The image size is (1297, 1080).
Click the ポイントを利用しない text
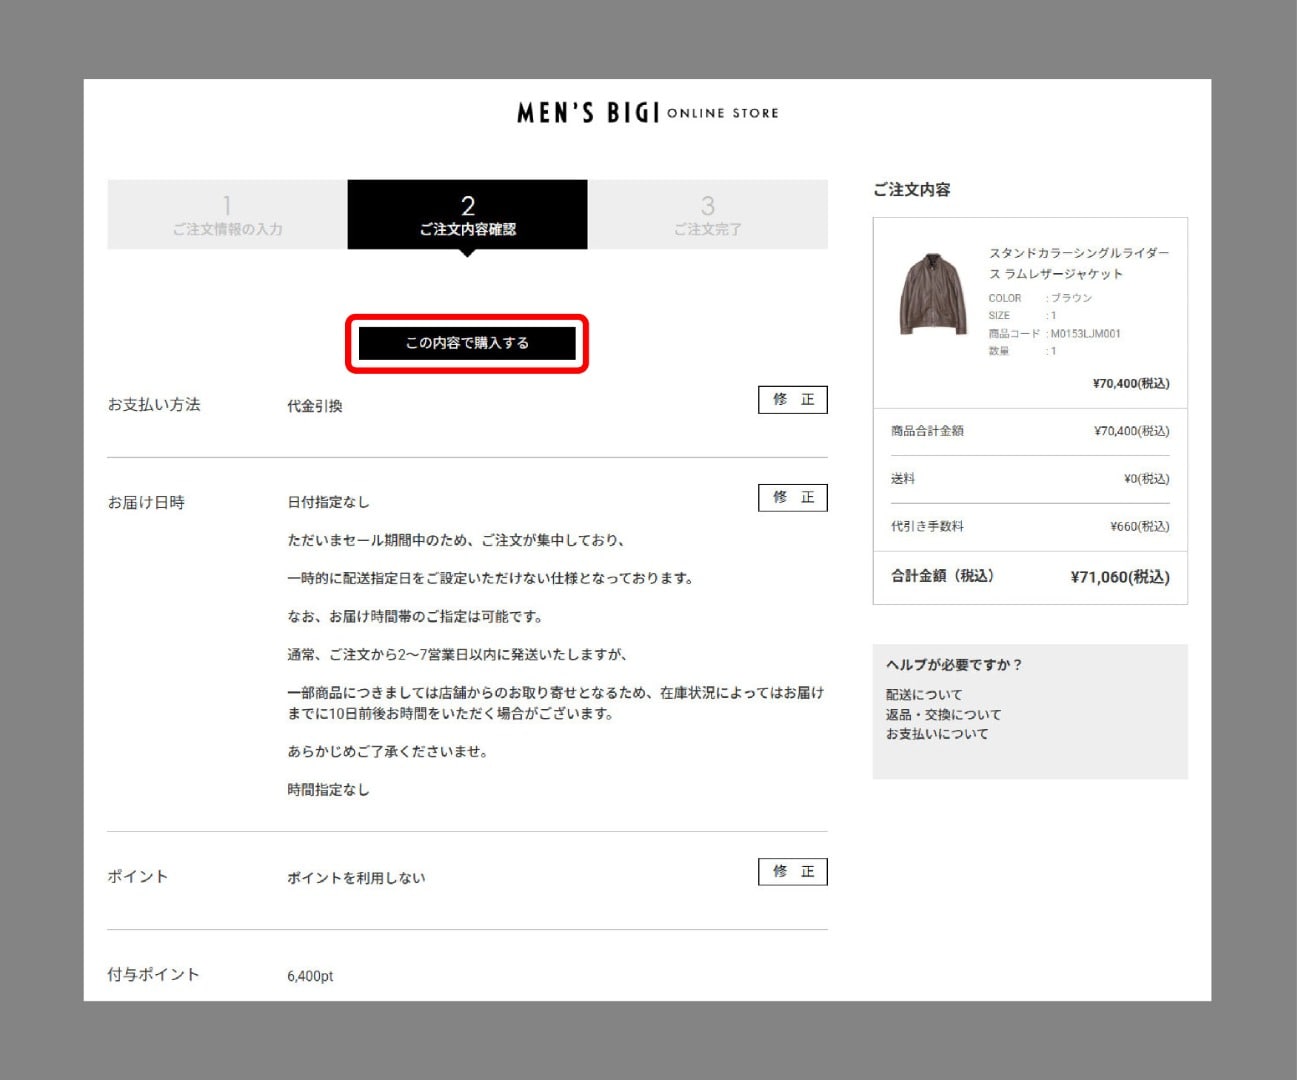356,878
